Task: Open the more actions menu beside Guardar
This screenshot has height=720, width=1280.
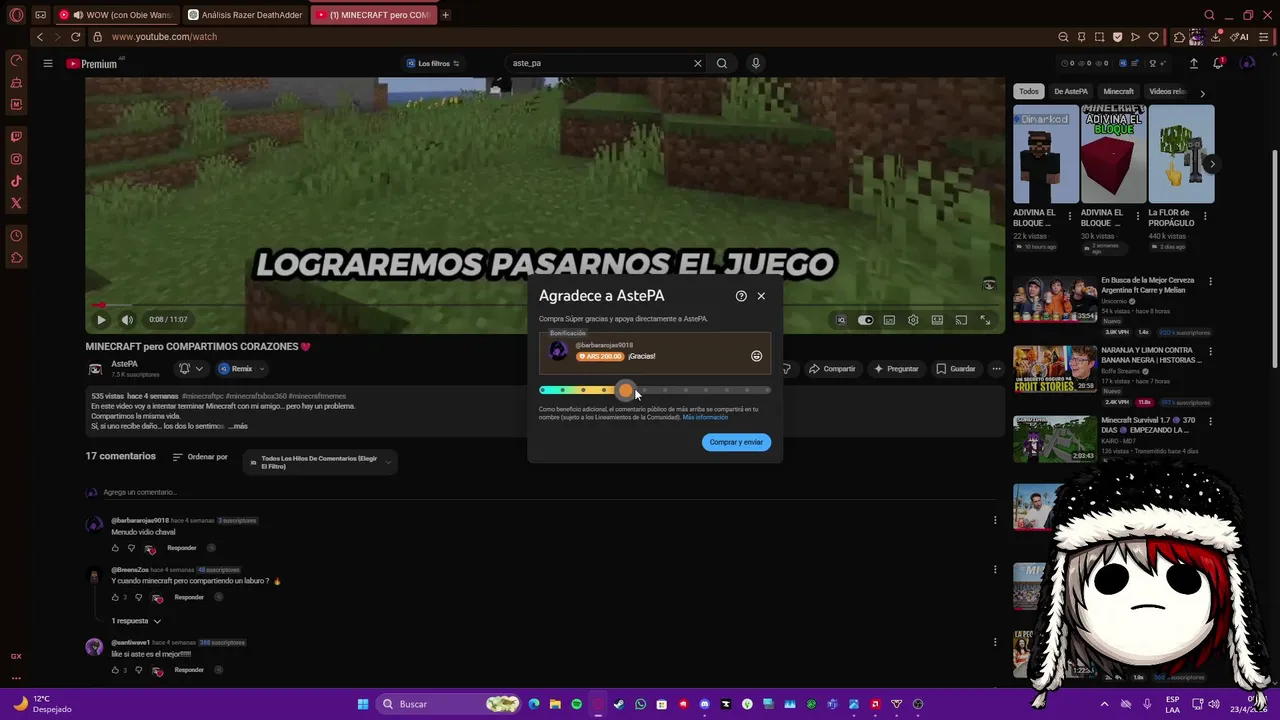Action: point(996,369)
